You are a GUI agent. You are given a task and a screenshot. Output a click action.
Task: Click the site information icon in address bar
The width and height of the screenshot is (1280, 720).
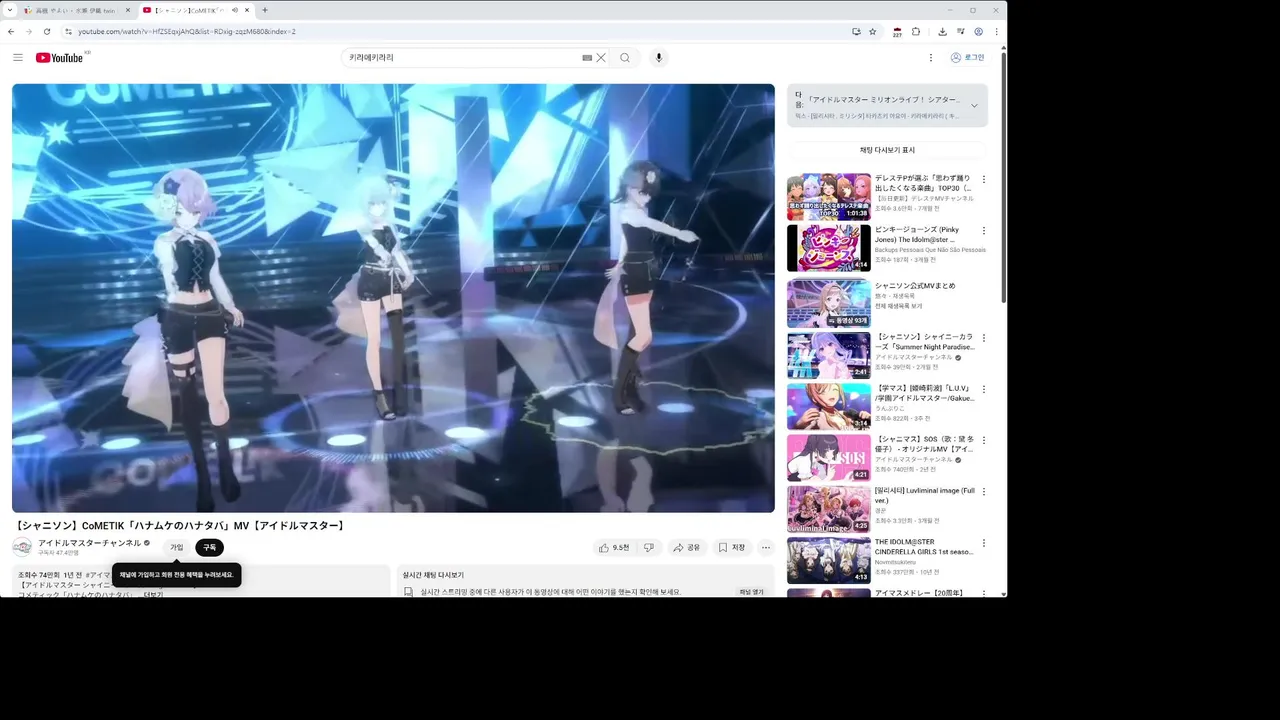[69, 31]
